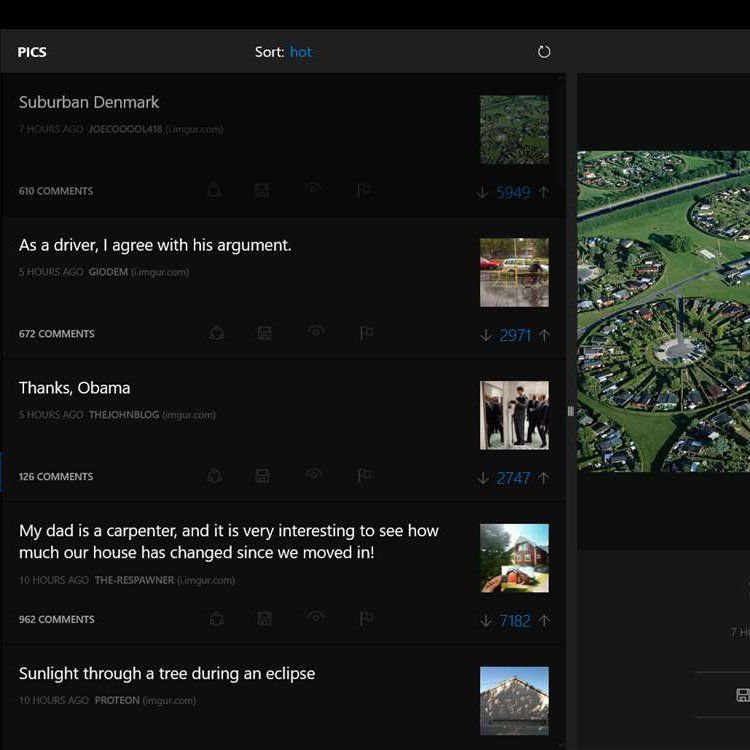Upvote the 'Thanks, Obama' post
Viewport: 750px width, 750px height.
pyautogui.click(x=544, y=478)
